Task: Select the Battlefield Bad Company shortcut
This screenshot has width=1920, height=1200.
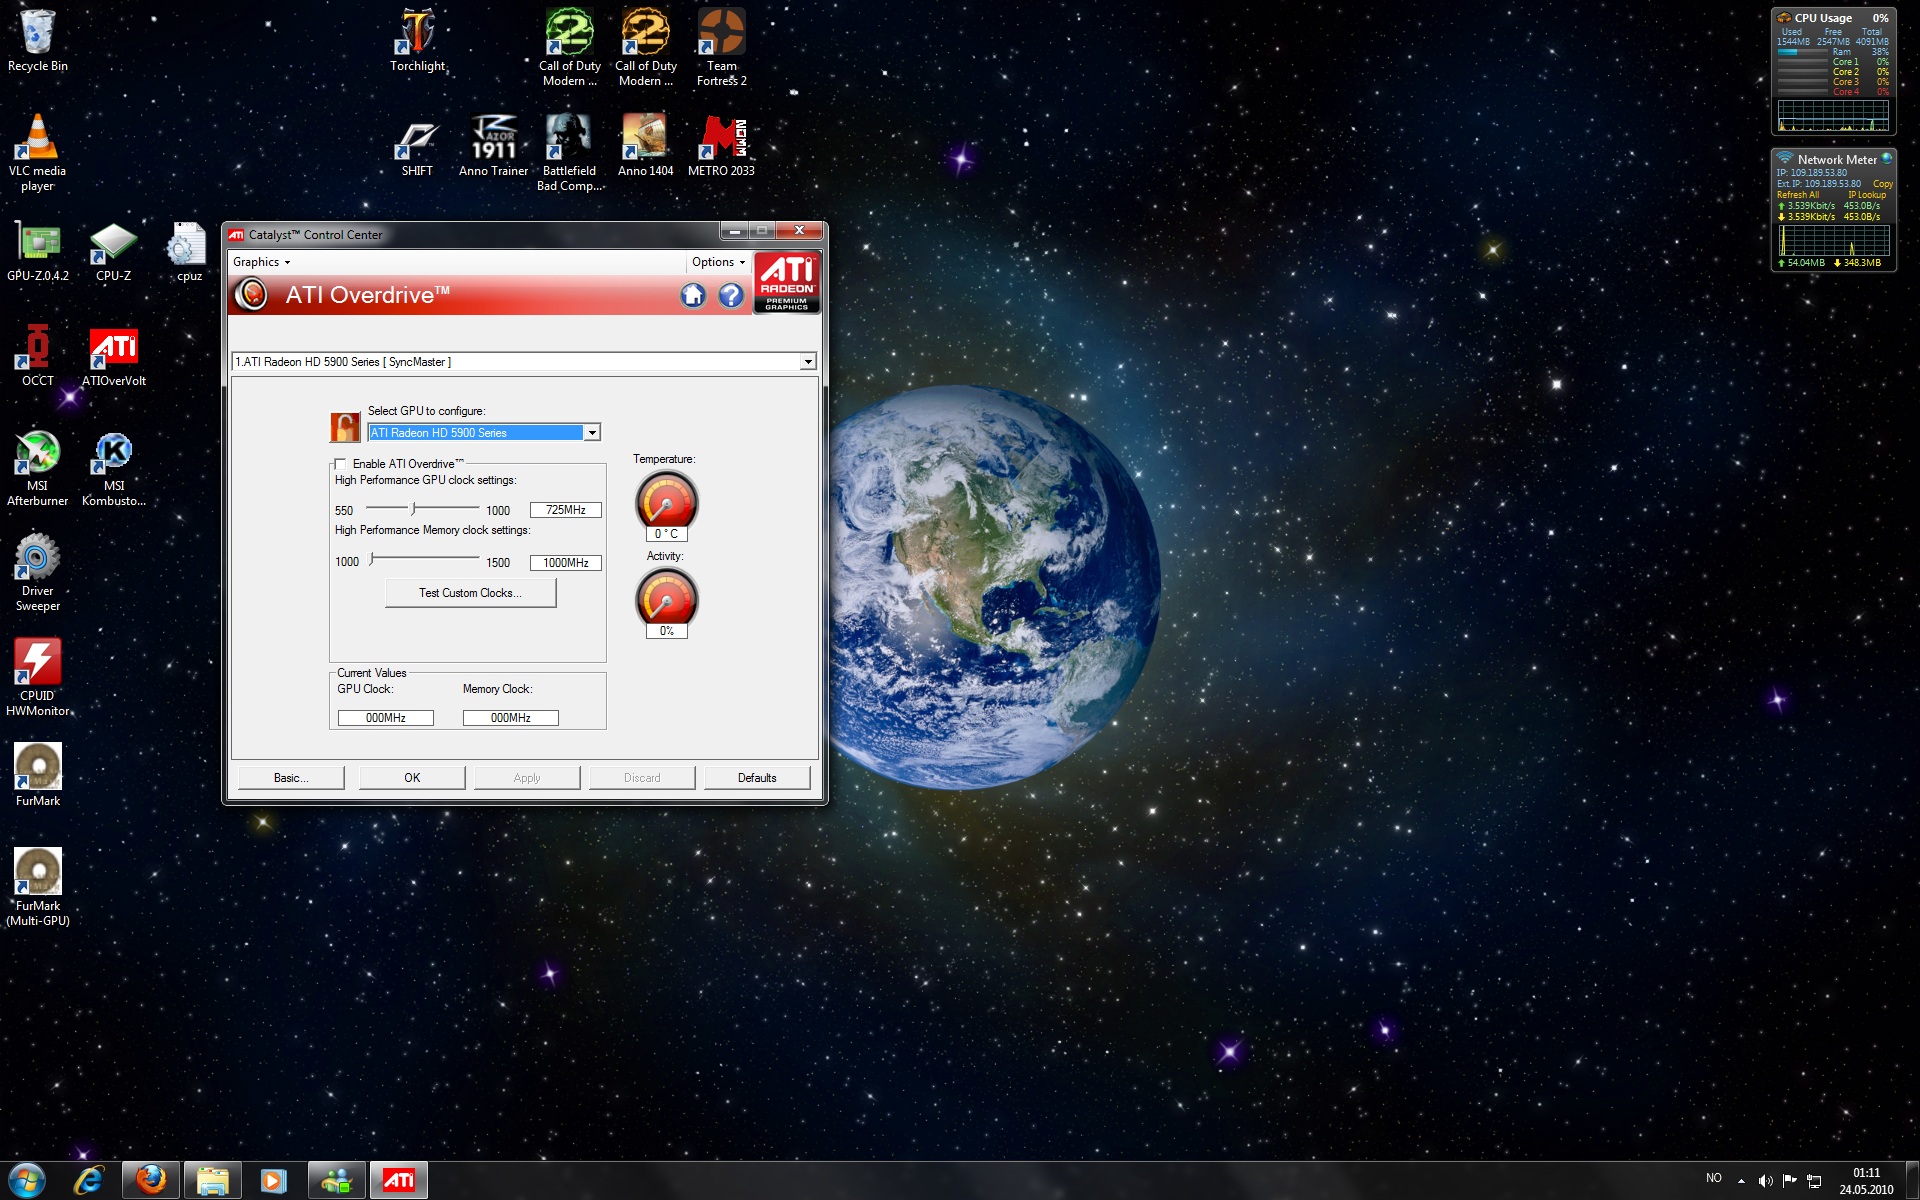Action: (x=569, y=152)
